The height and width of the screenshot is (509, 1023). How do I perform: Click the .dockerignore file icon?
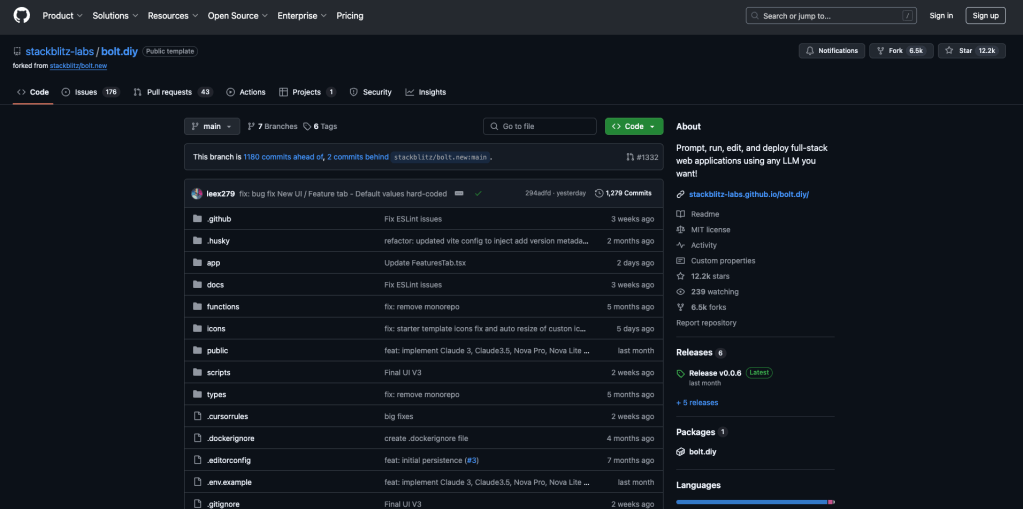198,439
